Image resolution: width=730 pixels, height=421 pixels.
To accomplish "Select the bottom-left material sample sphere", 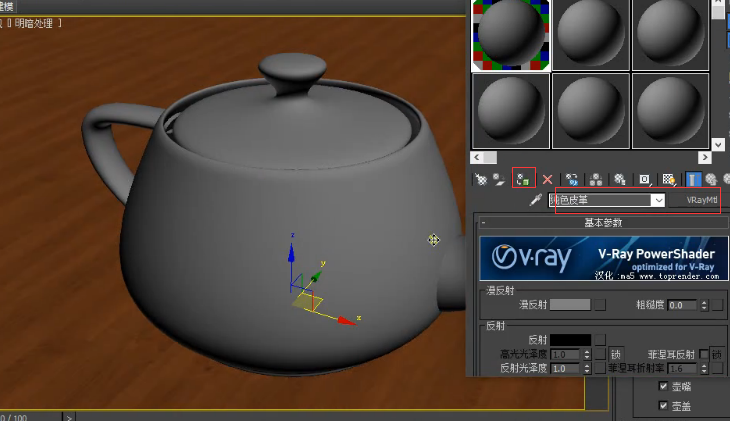I will tap(511, 111).
